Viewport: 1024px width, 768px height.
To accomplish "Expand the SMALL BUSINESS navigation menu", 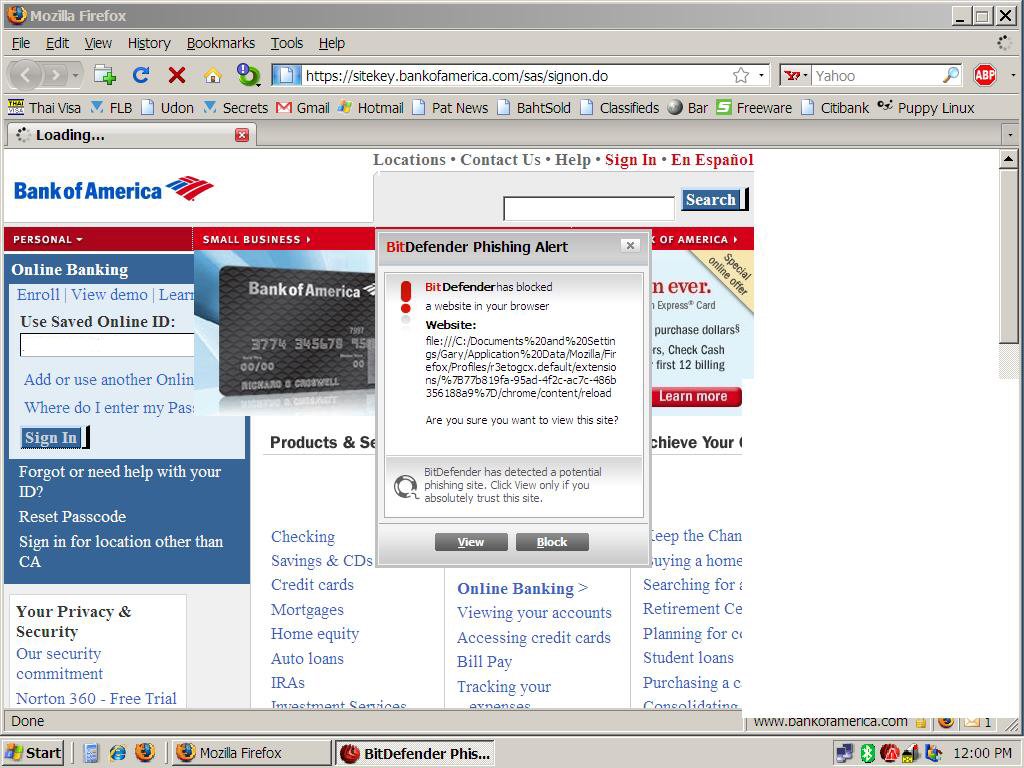I will coord(257,240).
